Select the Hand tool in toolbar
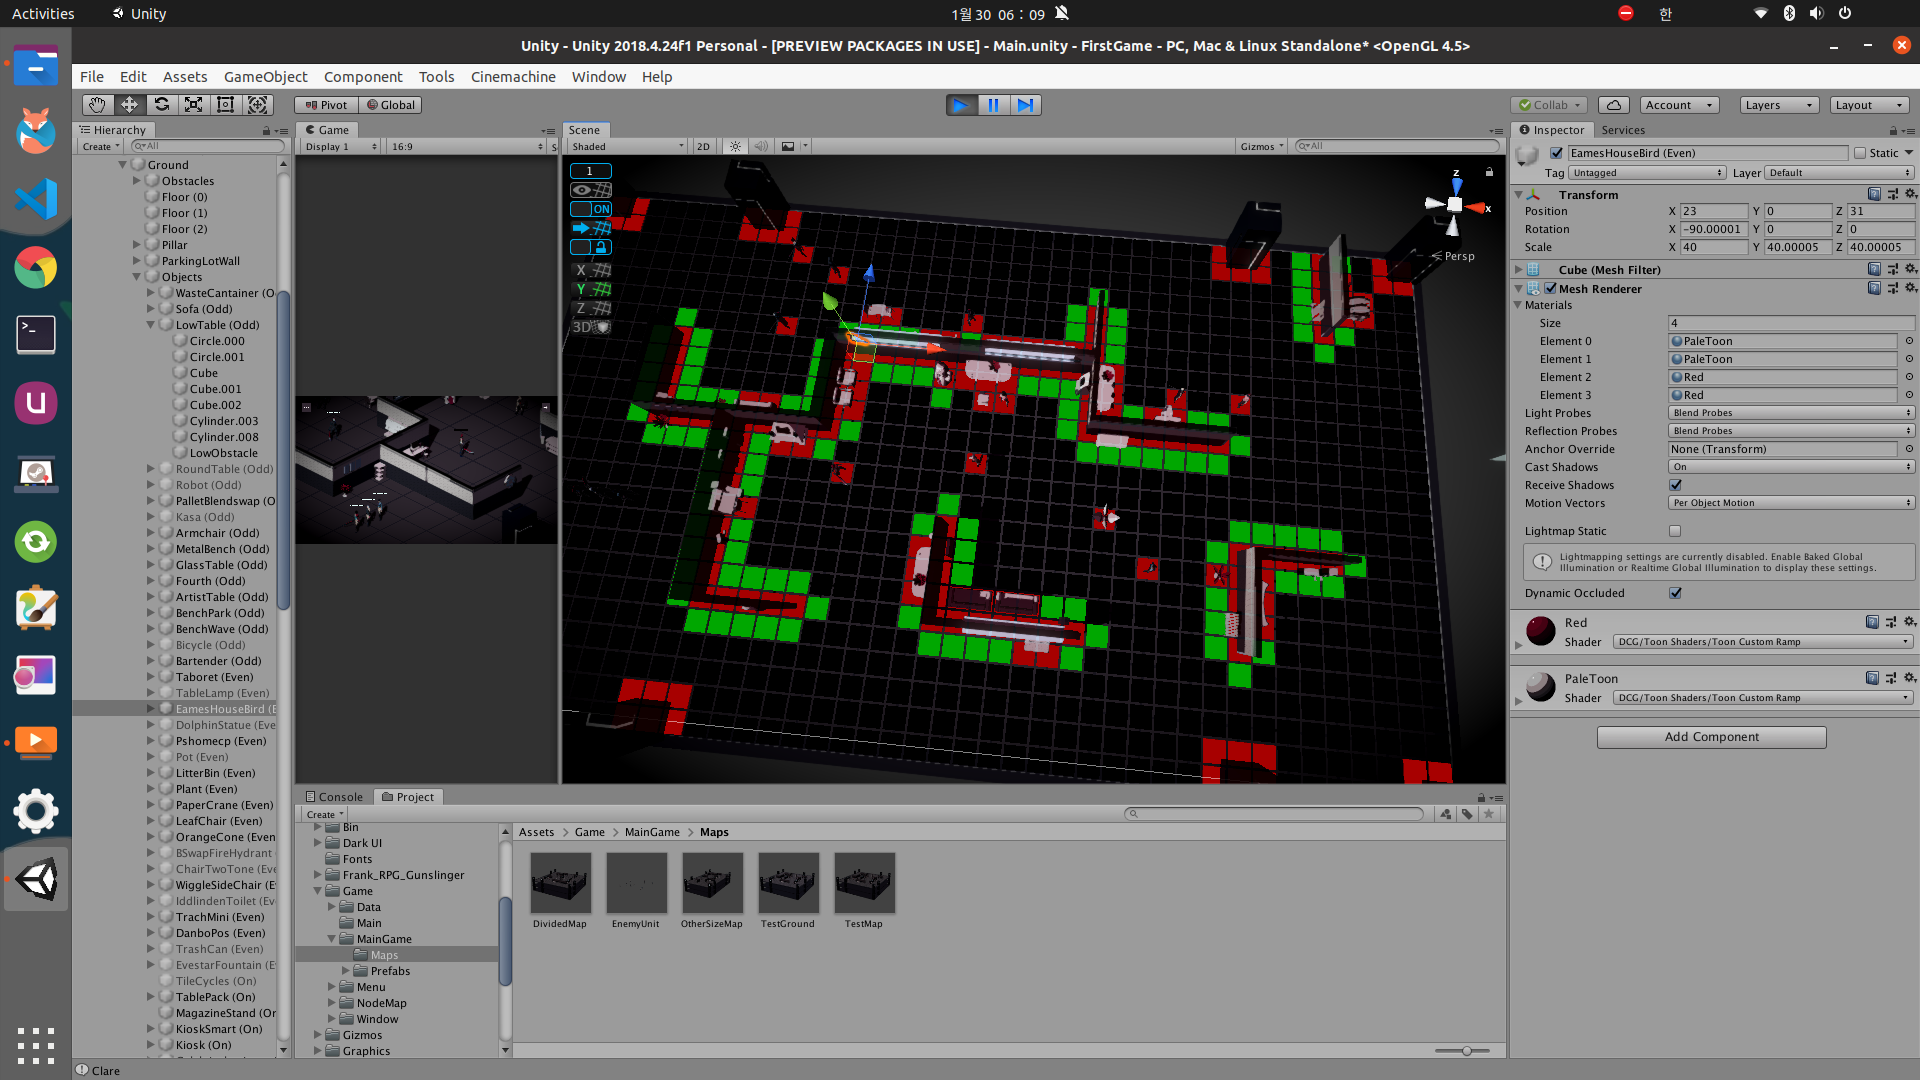The height and width of the screenshot is (1080, 1920). (x=97, y=105)
